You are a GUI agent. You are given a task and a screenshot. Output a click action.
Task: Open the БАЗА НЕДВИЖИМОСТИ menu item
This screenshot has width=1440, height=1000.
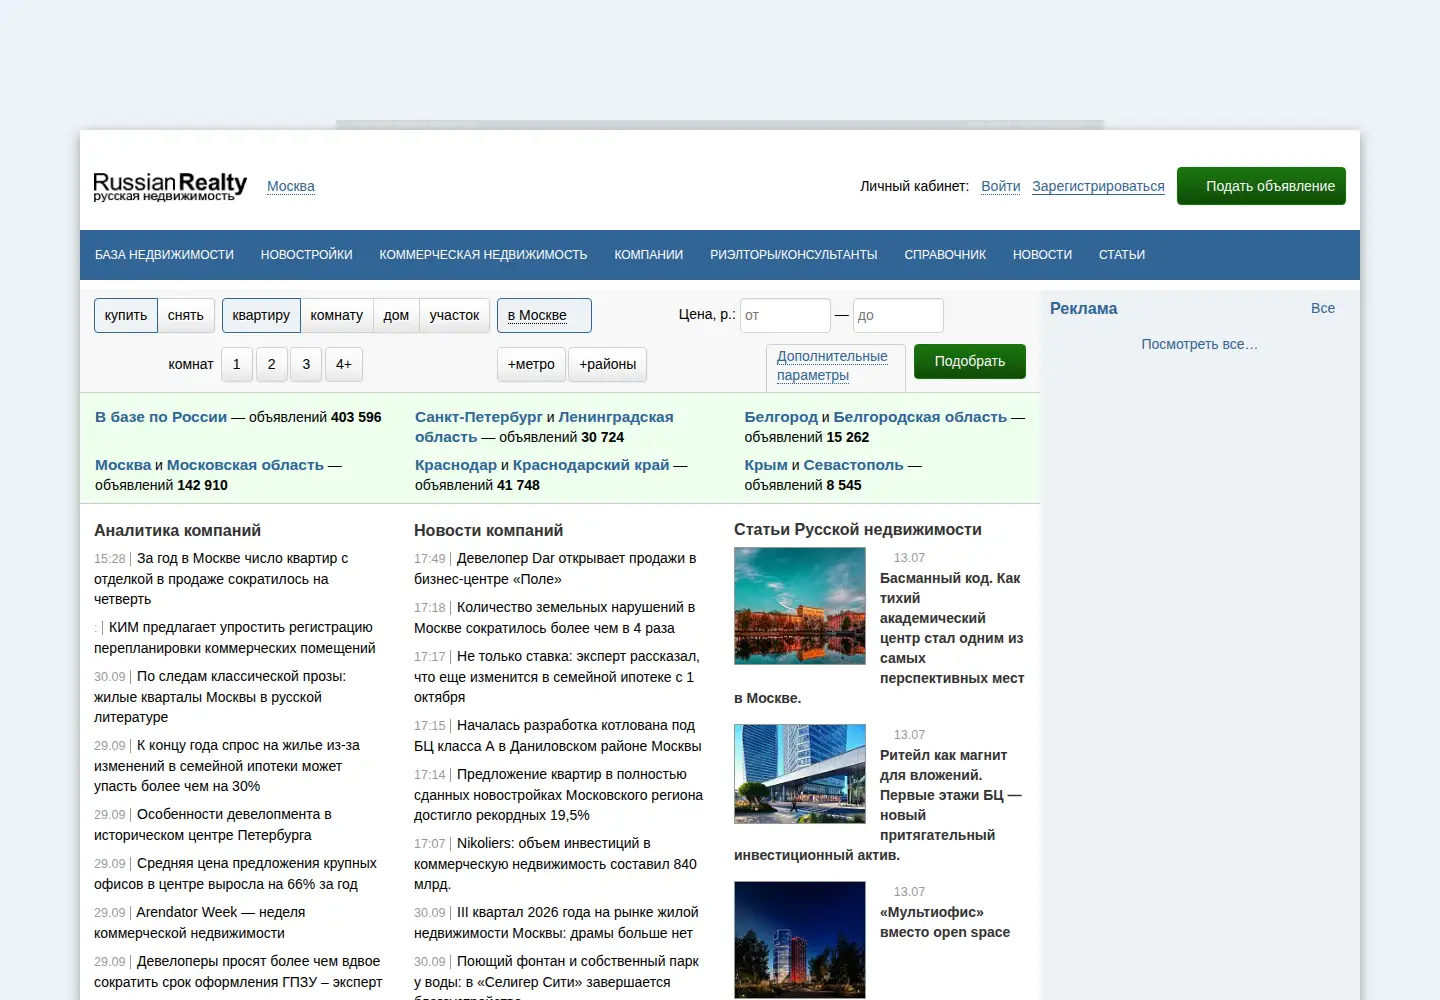164,255
